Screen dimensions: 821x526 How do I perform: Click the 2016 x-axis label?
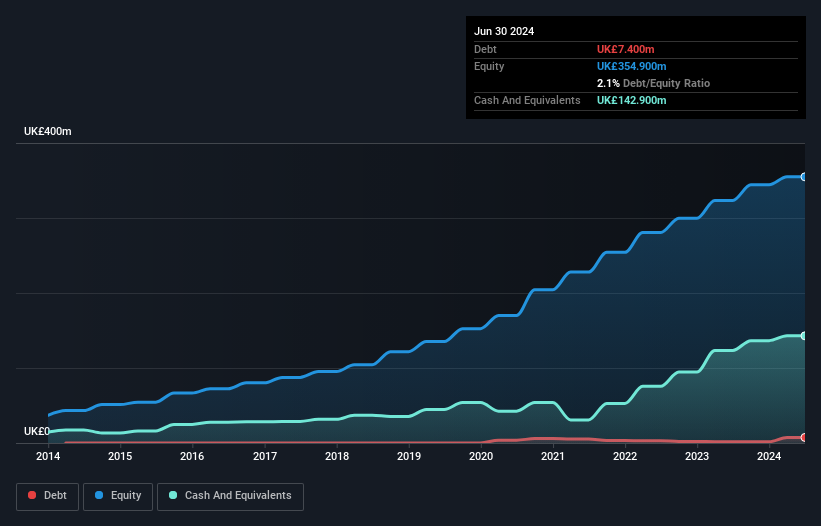click(192, 456)
